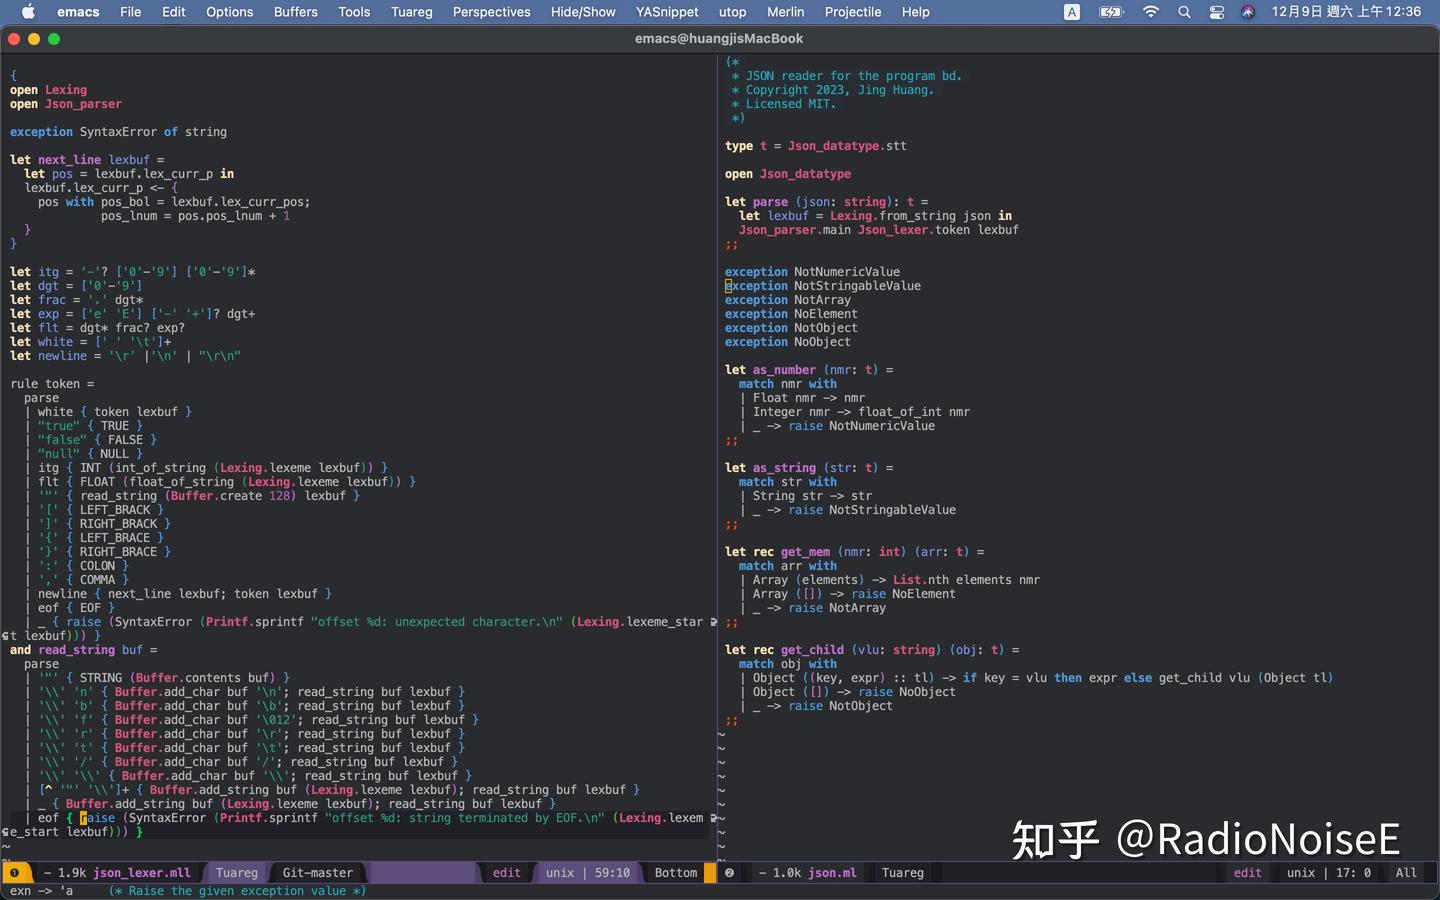The width and height of the screenshot is (1440, 900).
Task: Open the Wi-Fi status icon in menu bar
Action: tap(1150, 12)
